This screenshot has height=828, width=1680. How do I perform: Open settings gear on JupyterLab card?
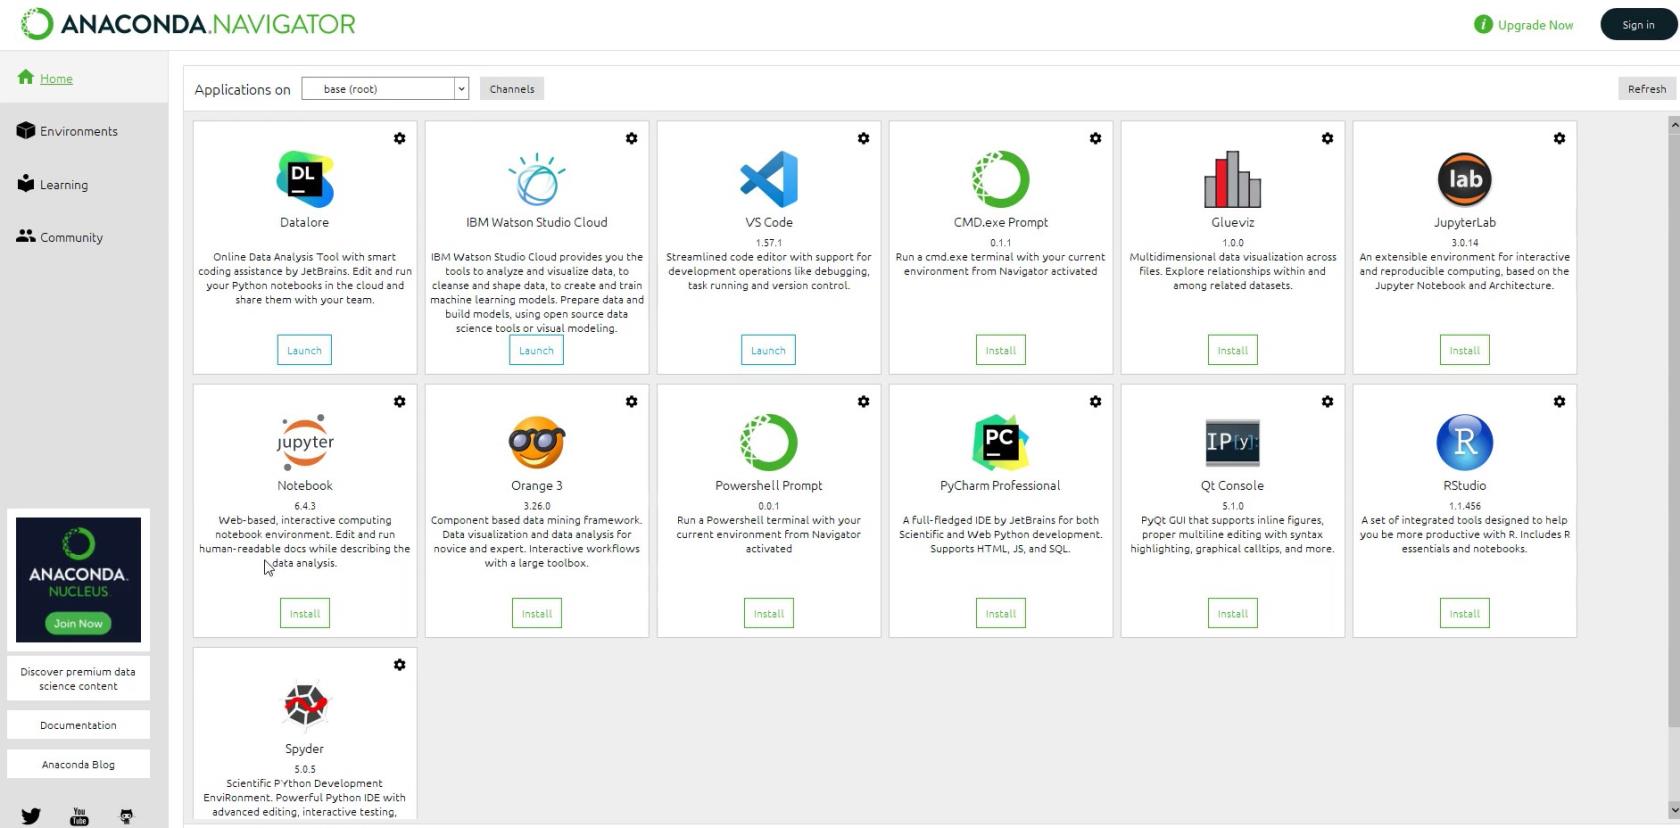point(1559,138)
